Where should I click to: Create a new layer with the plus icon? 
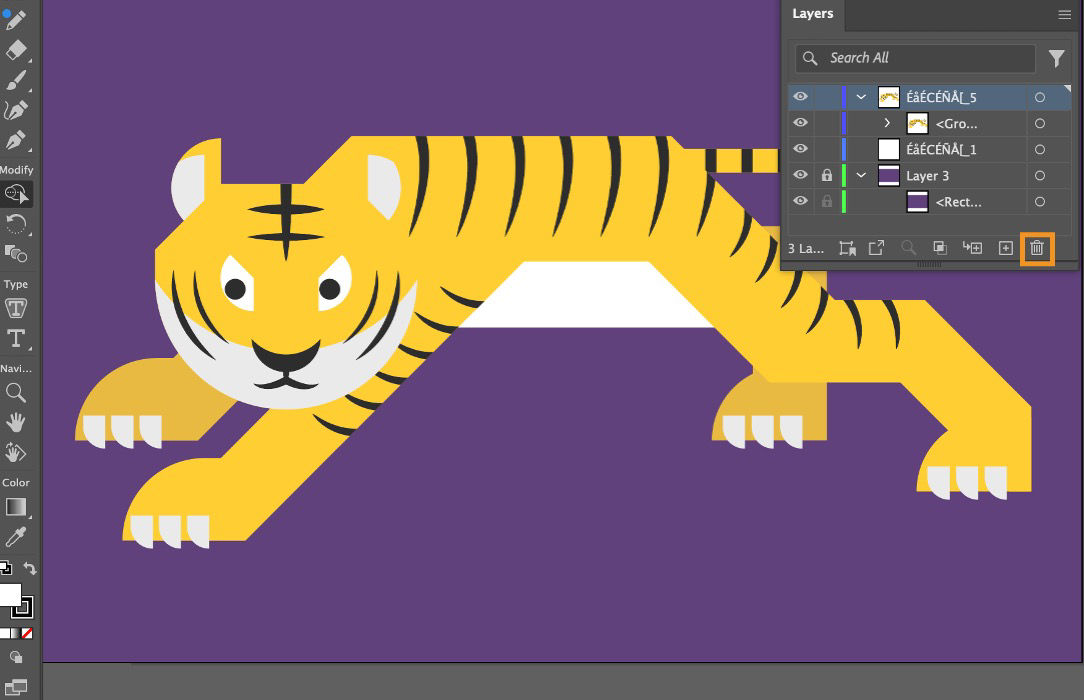pyautogui.click(x=1005, y=248)
